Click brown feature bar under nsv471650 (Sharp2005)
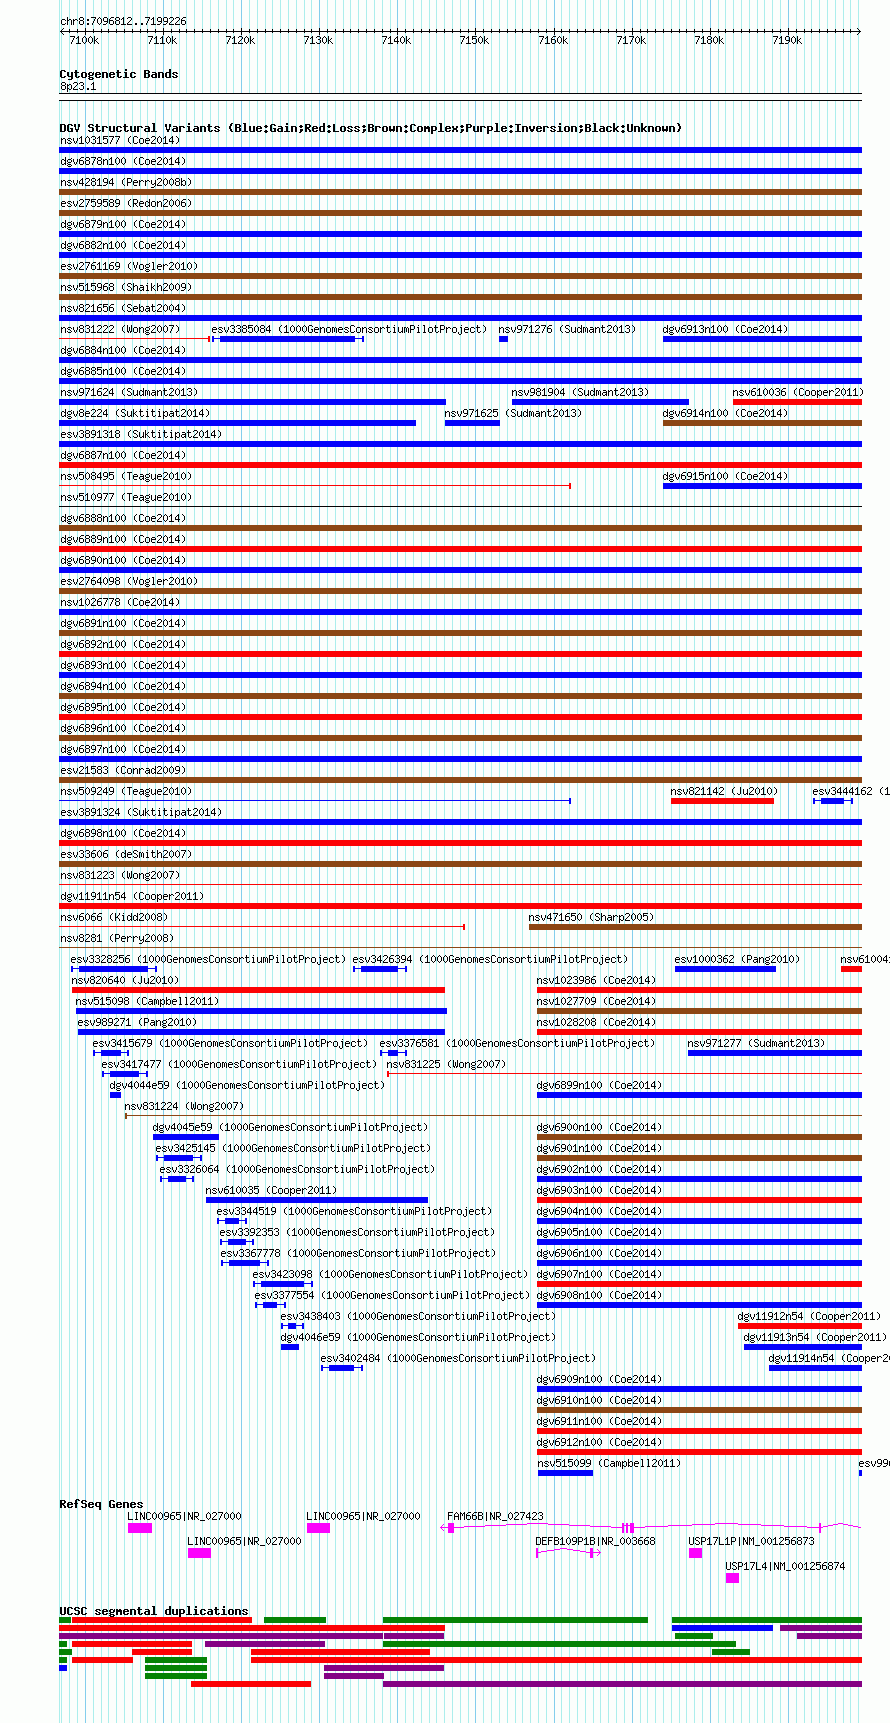890x1723 pixels. point(695,927)
